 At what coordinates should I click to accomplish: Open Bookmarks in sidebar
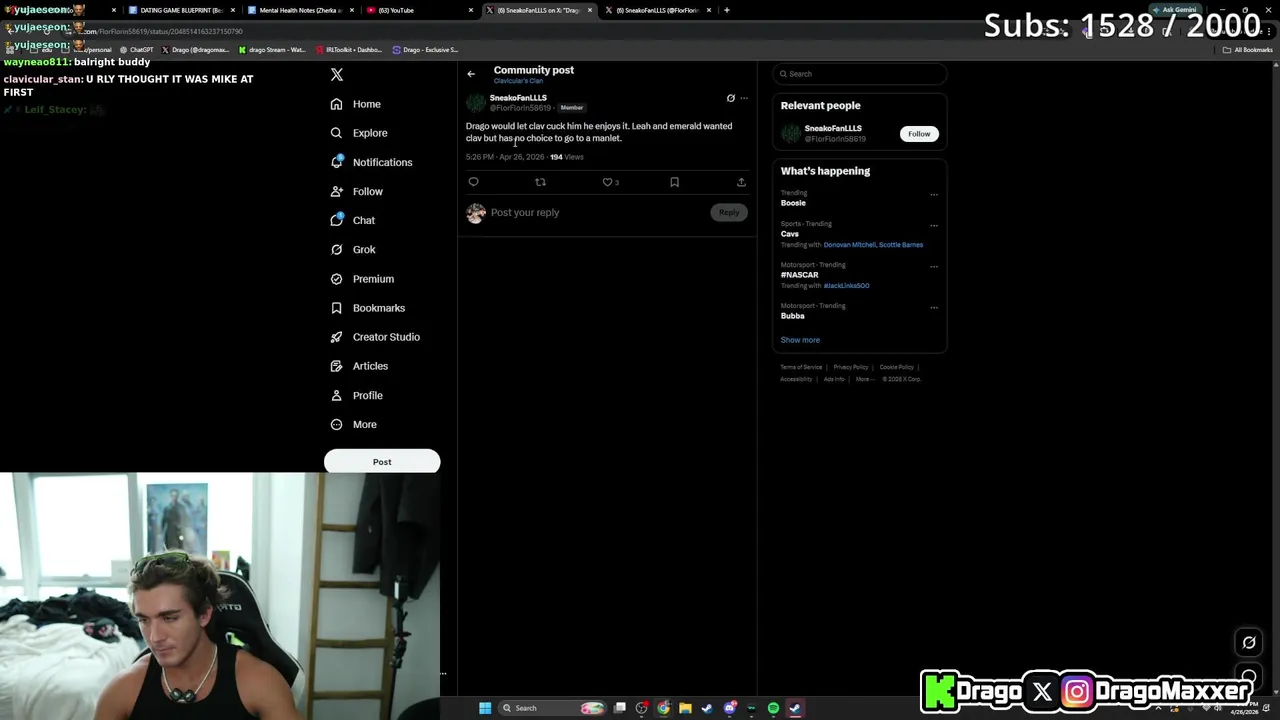pos(368,308)
